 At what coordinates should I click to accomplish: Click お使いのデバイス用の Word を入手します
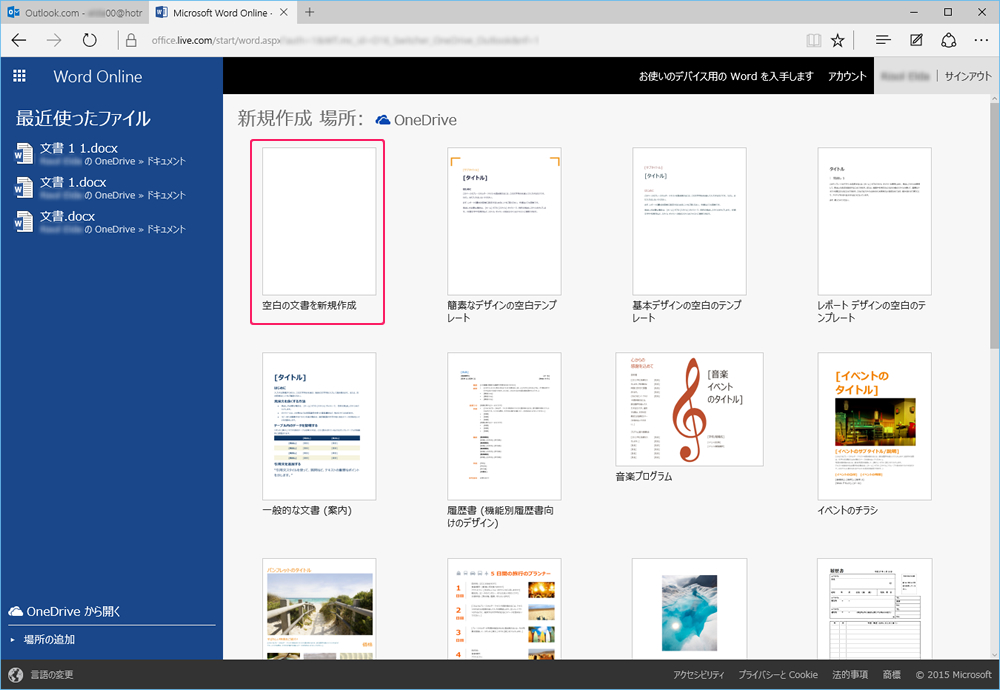tap(726, 76)
